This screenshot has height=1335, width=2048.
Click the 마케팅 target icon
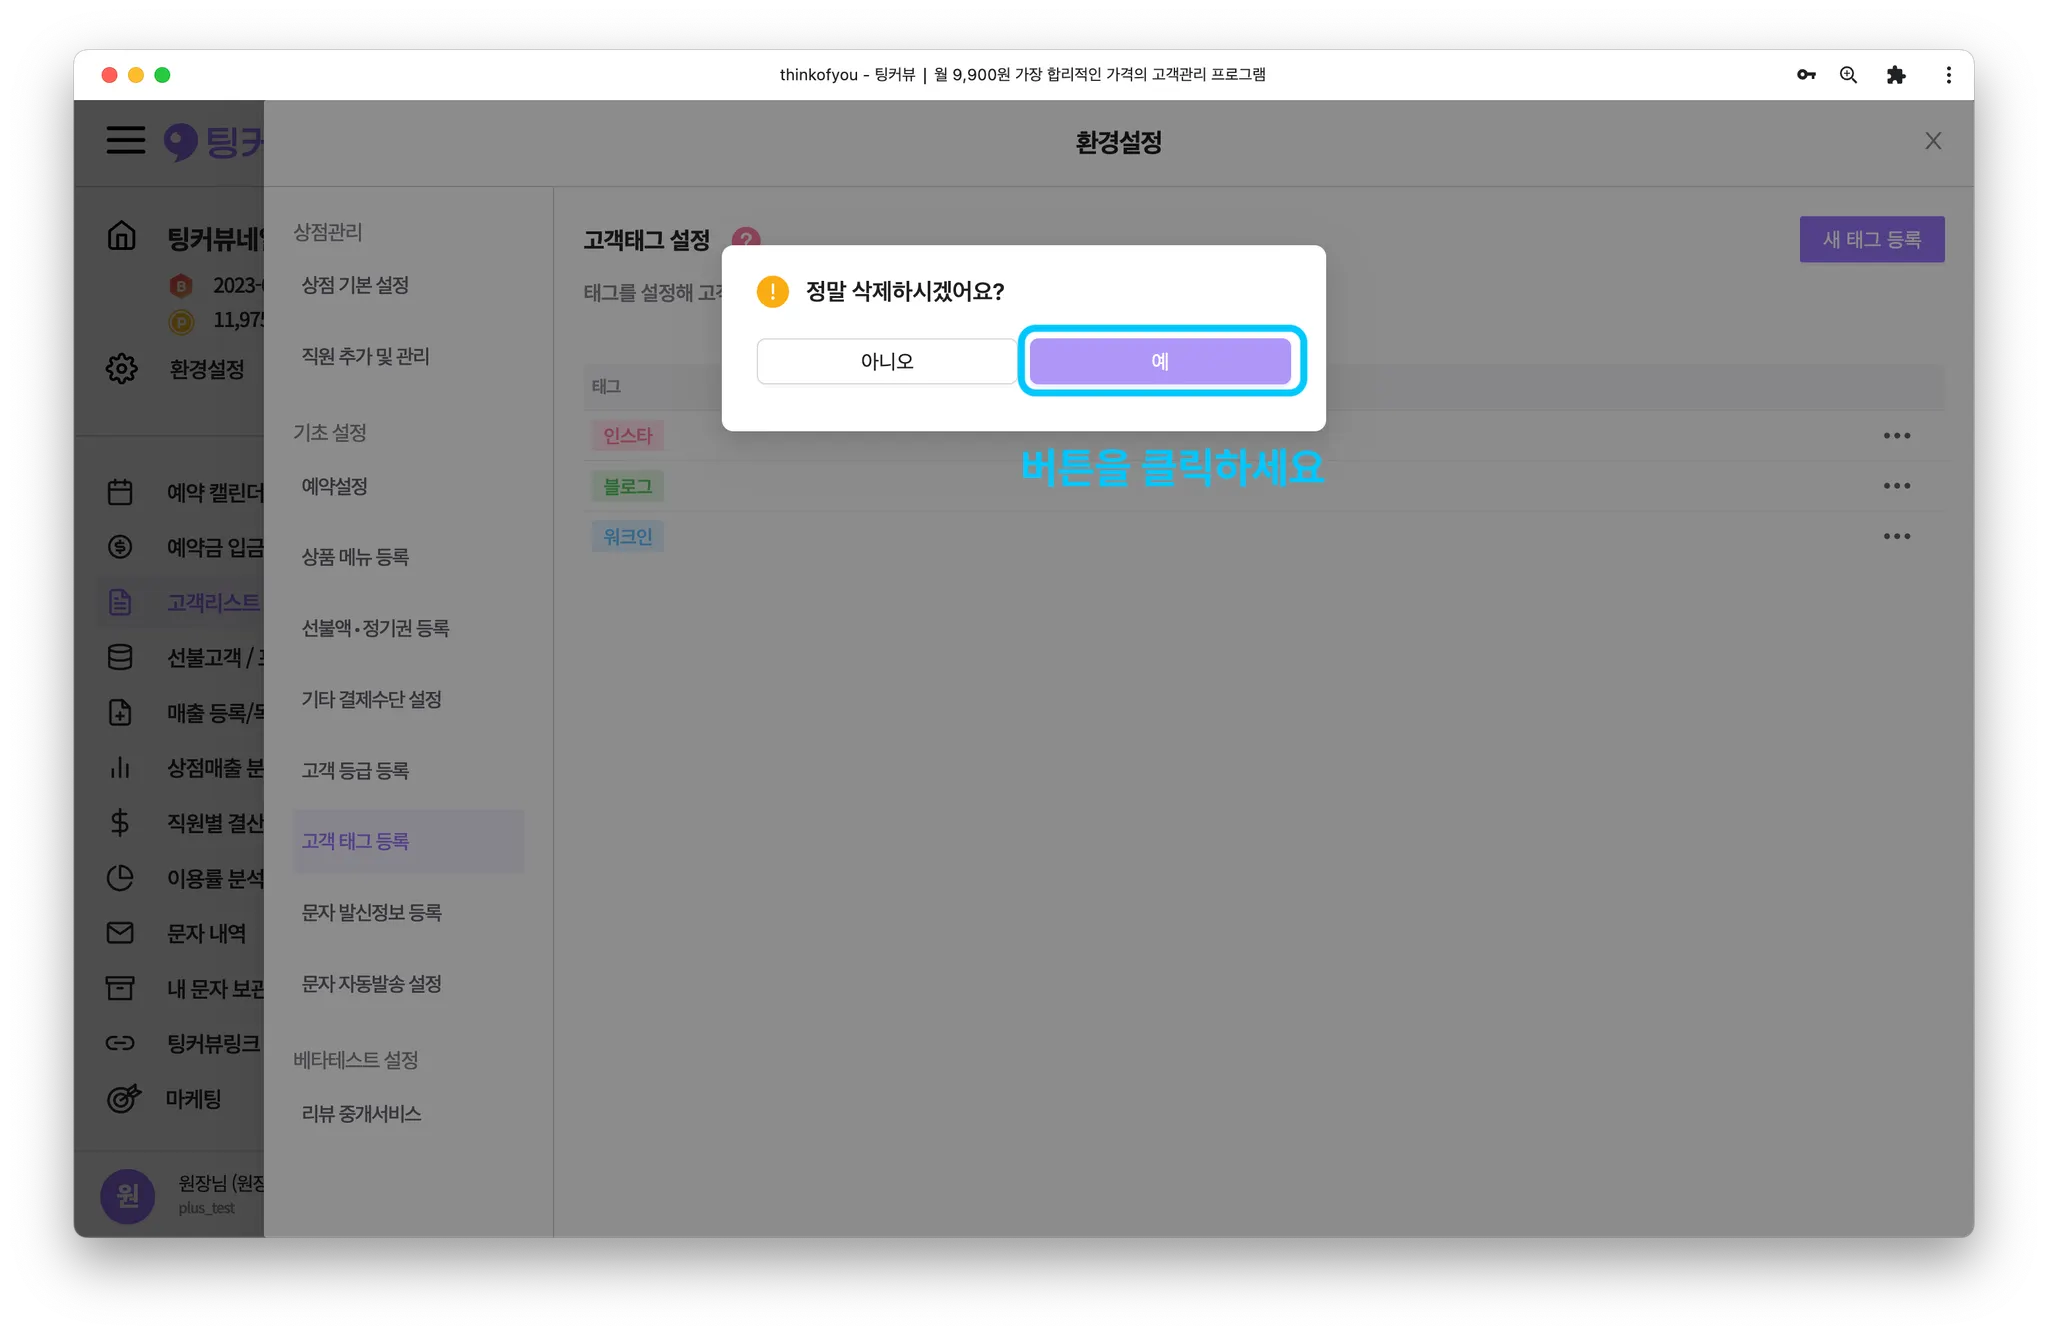(x=123, y=1098)
